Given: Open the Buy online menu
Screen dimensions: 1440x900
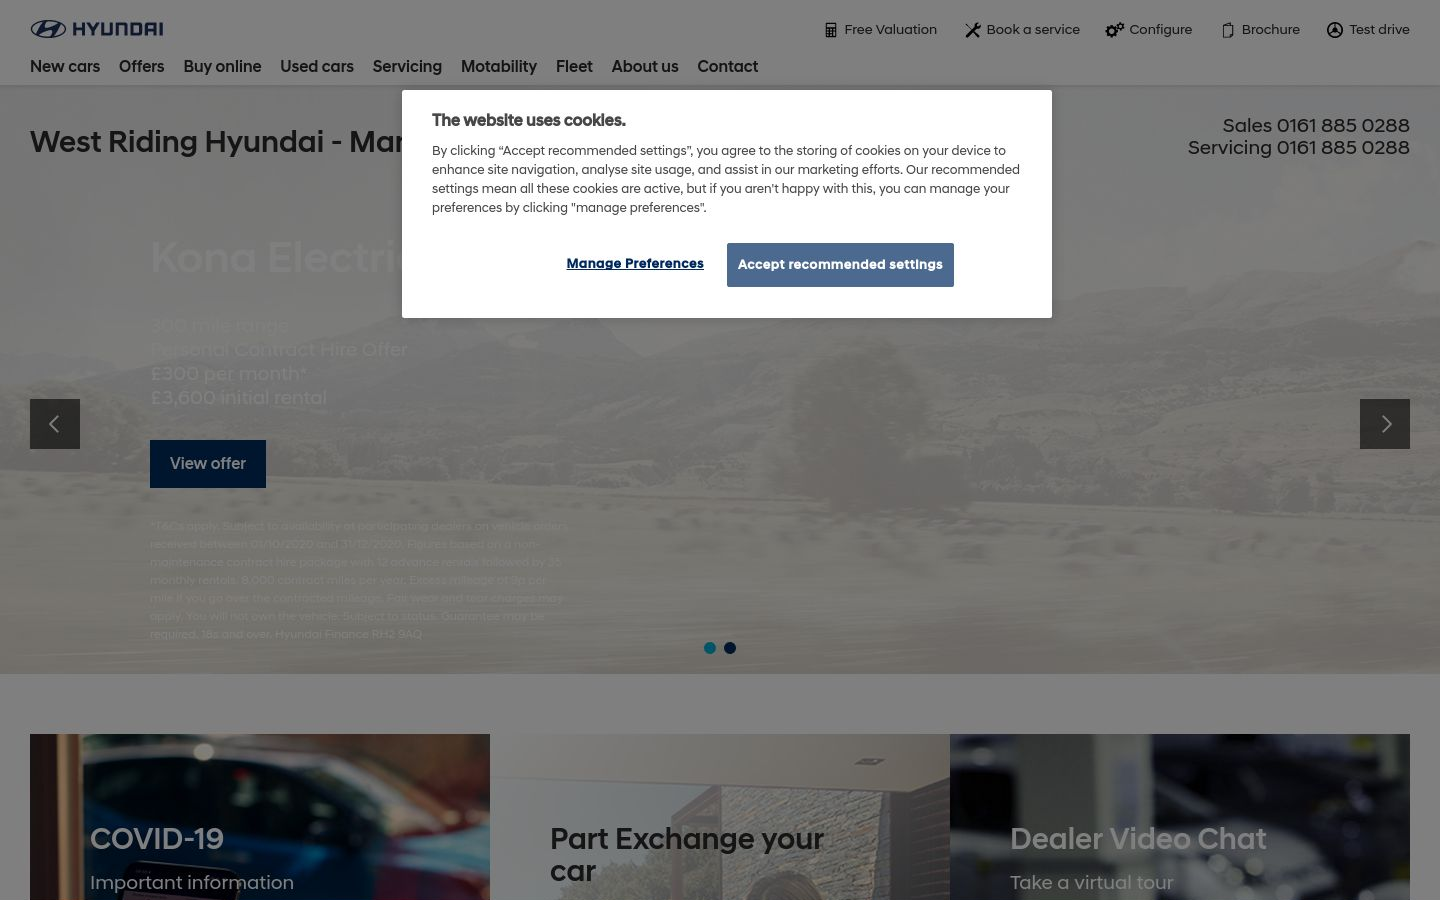Looking at the screenshot, I should [222, 66].
